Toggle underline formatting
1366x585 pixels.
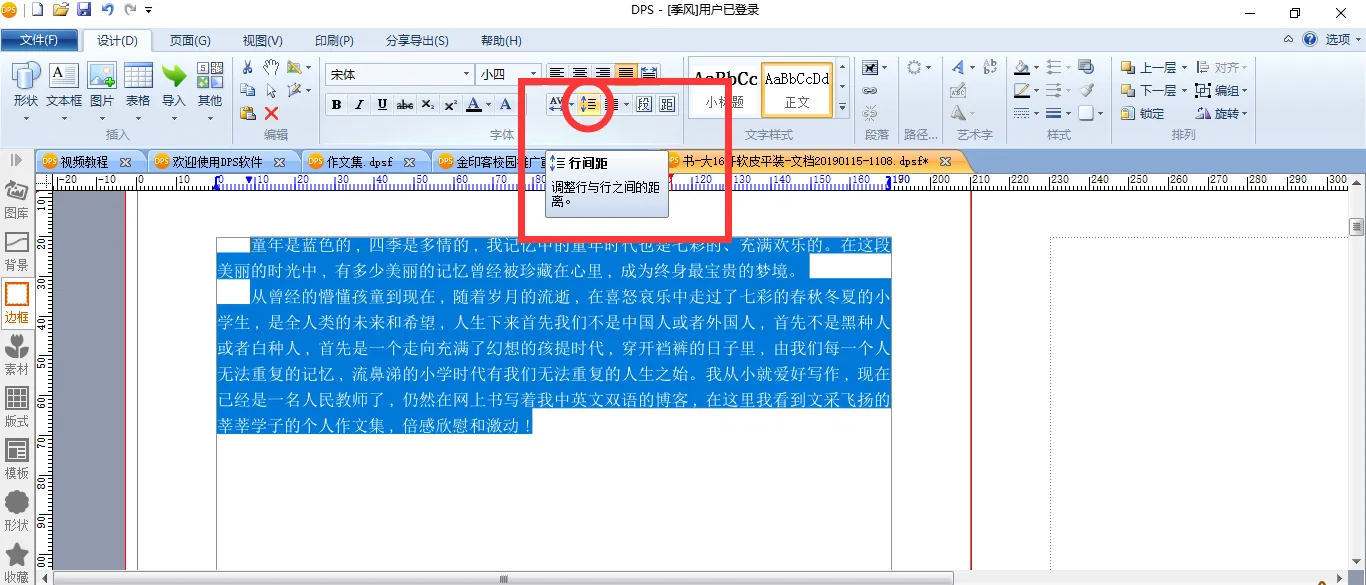[x=382, y=105]
